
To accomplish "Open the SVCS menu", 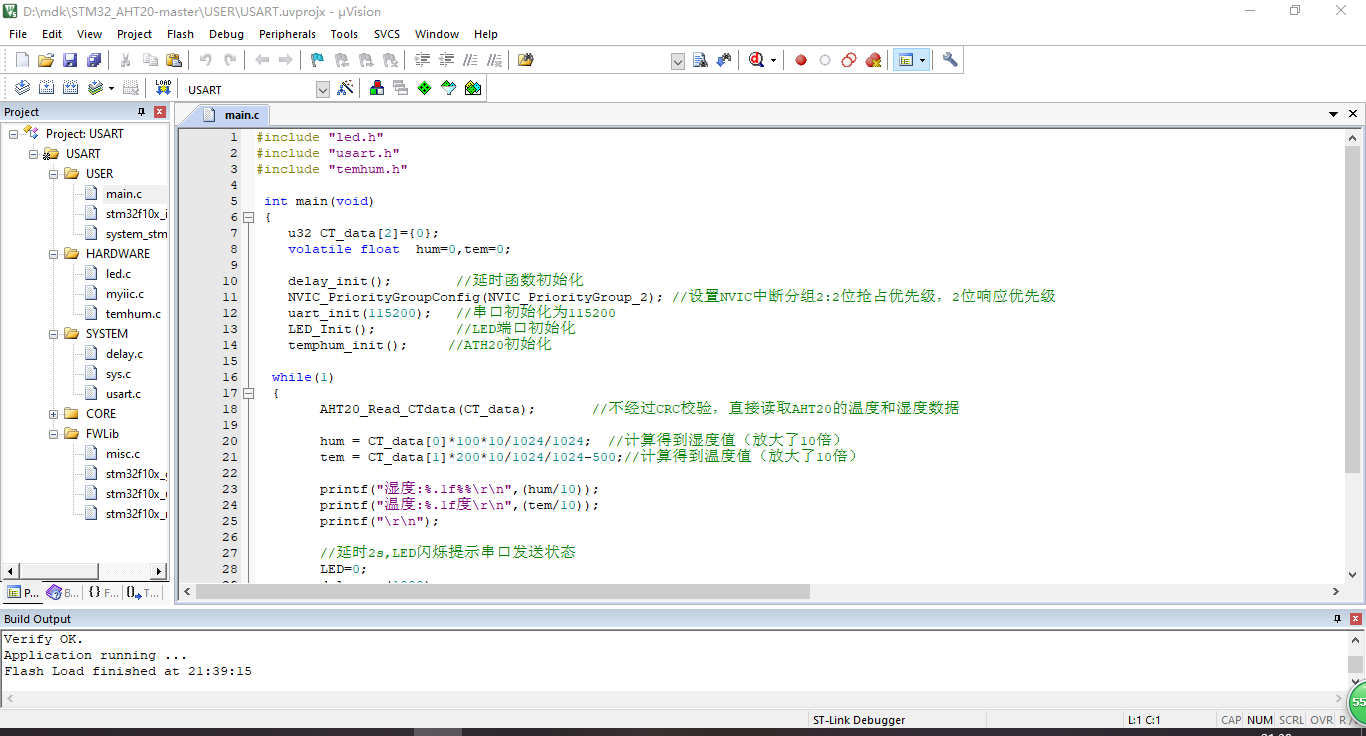I will point(387,34).
